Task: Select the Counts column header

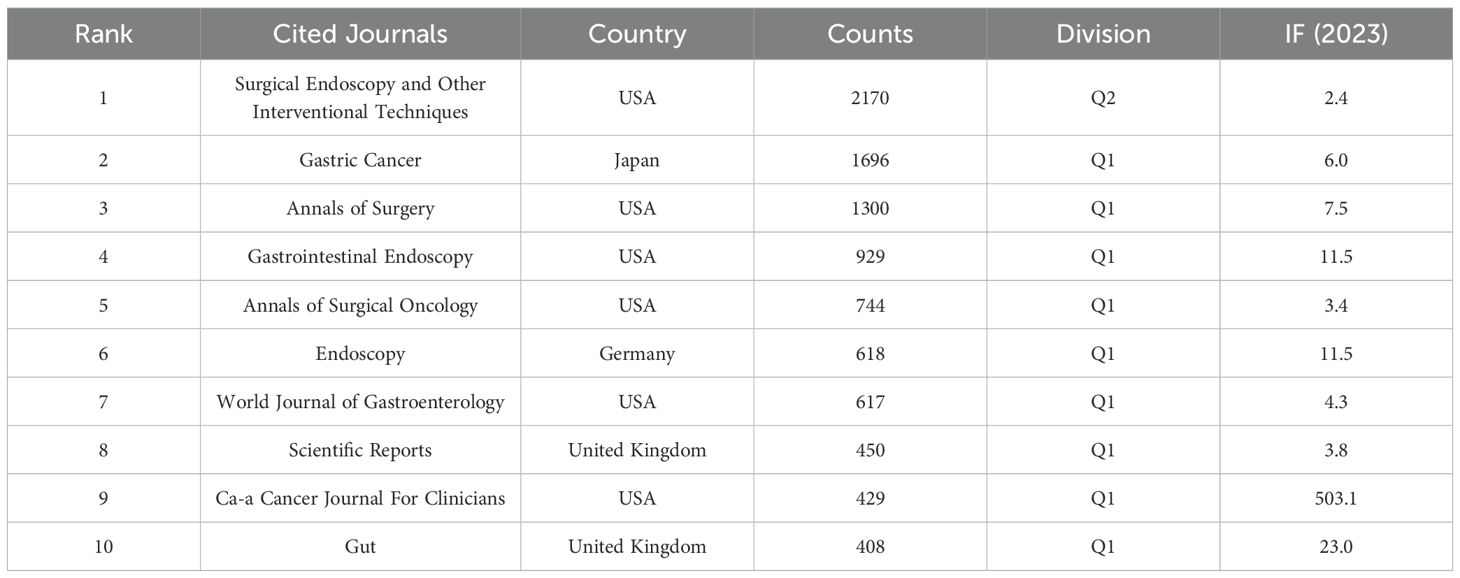Action: coord(870,34)
